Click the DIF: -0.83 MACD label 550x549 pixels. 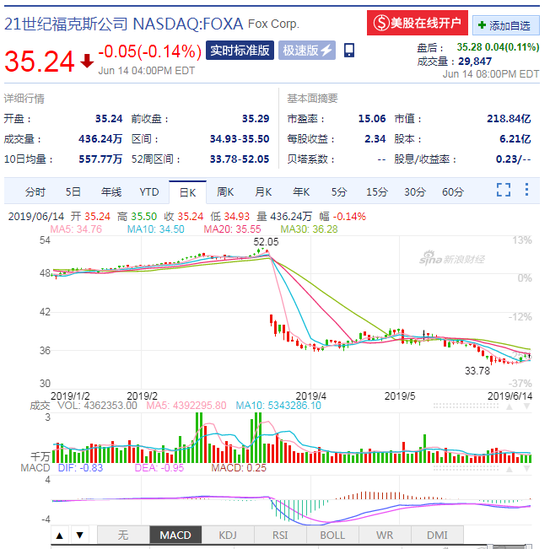click(x=80, y=468)
